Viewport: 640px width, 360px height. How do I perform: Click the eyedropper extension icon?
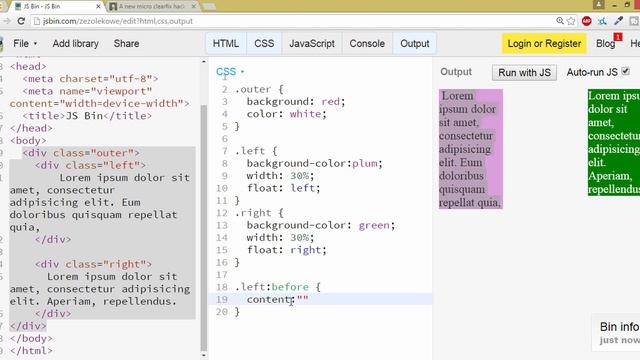pos(618,21)
